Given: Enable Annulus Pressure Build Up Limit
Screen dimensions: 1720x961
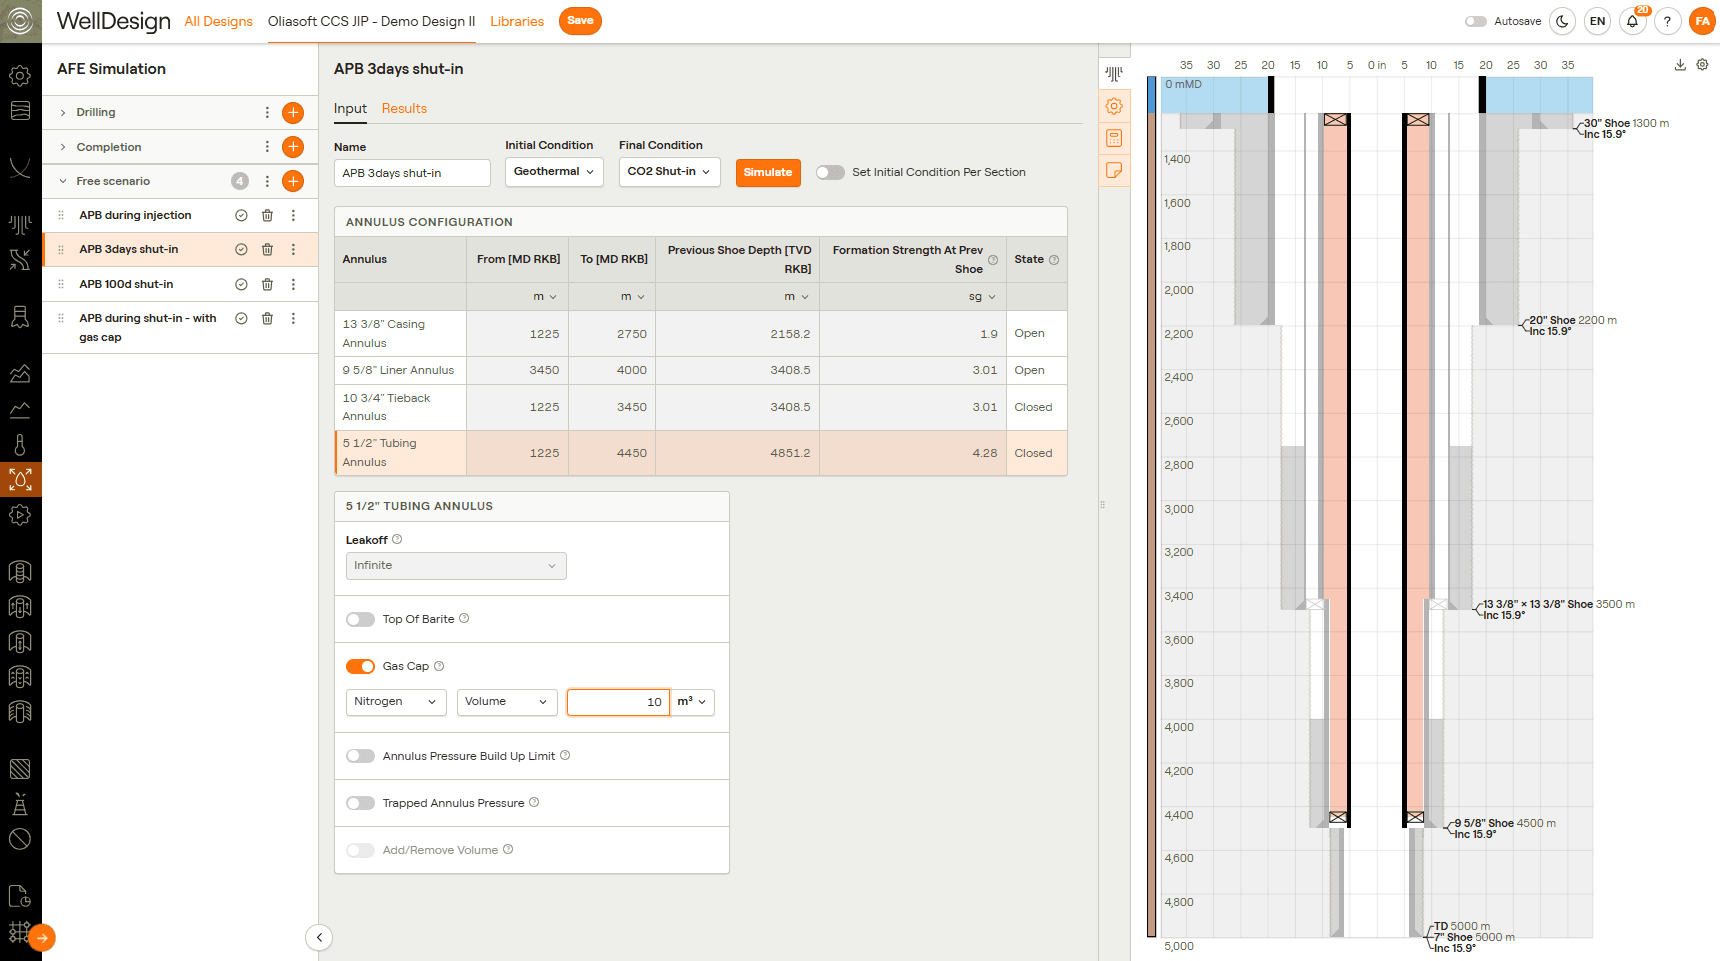Looking at the screenshot, I should click(x=360, y=756).
